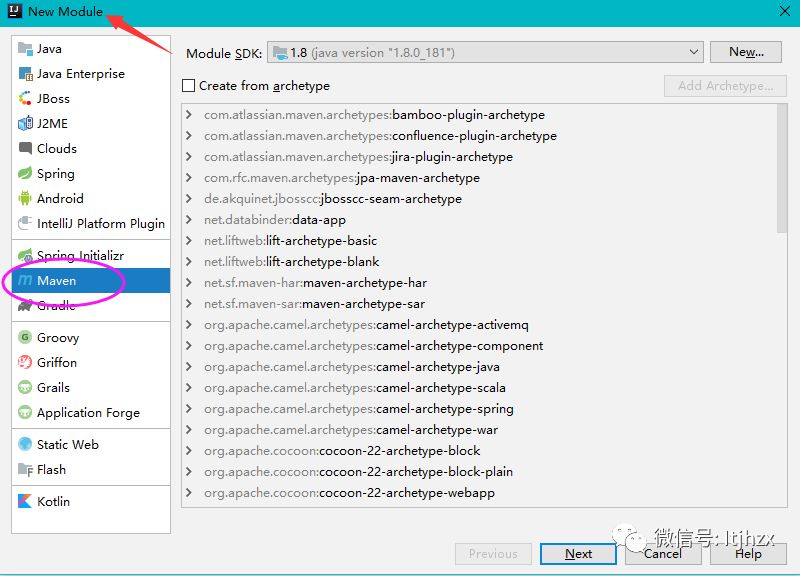The height and width of the screenshot is (576, 800).
Task: Select camel-archetype-java row
Action: pyautogui.click(x=484, y=367)
